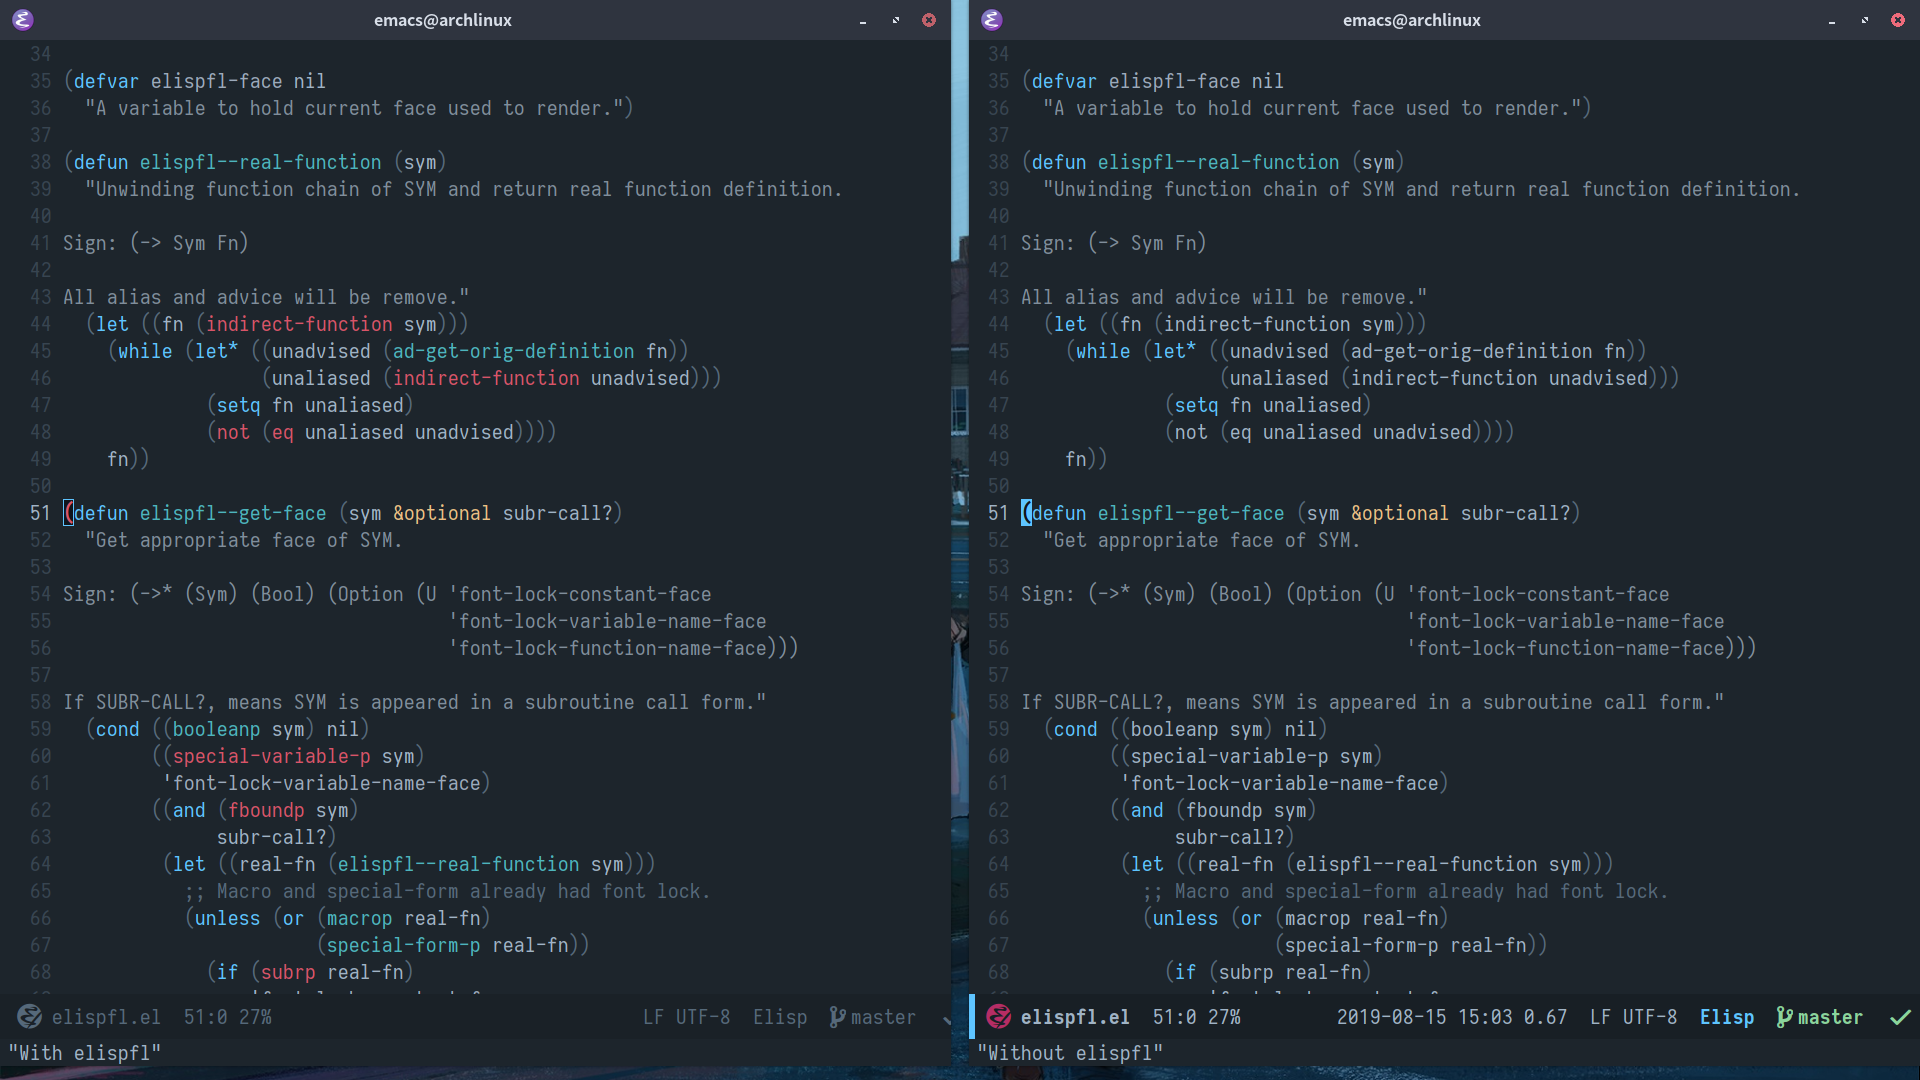This screenshot has height=1080, width=1920.
Task: Click line 51 defun in right buffer
Action: [1058, 513]
